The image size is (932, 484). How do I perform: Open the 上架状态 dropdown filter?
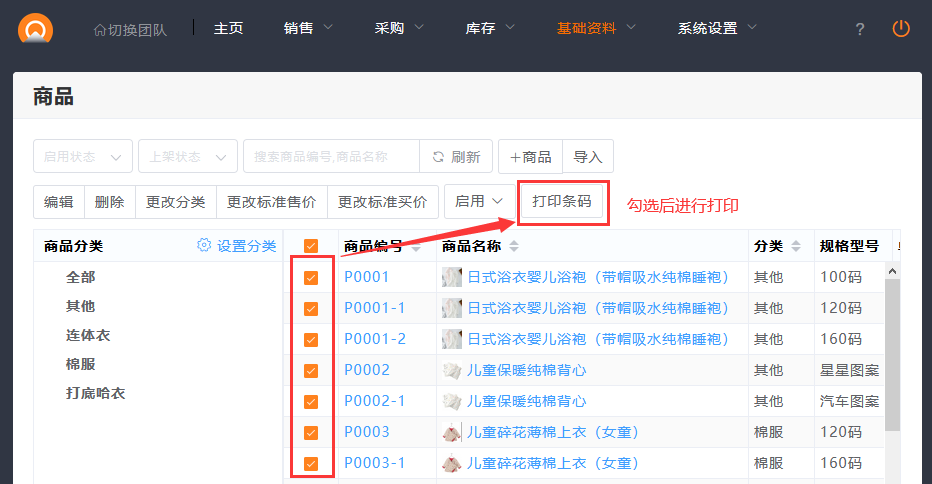pyautogui.click(x=188, y=157)
